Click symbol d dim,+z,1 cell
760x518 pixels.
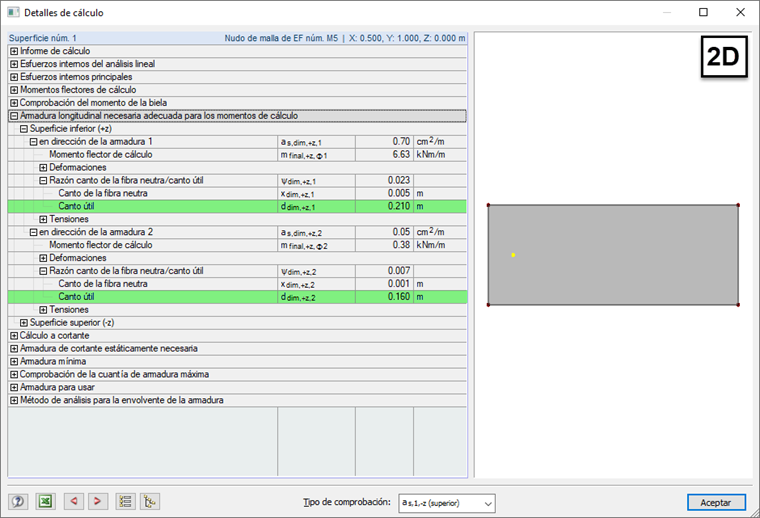[x=317, y=206]
